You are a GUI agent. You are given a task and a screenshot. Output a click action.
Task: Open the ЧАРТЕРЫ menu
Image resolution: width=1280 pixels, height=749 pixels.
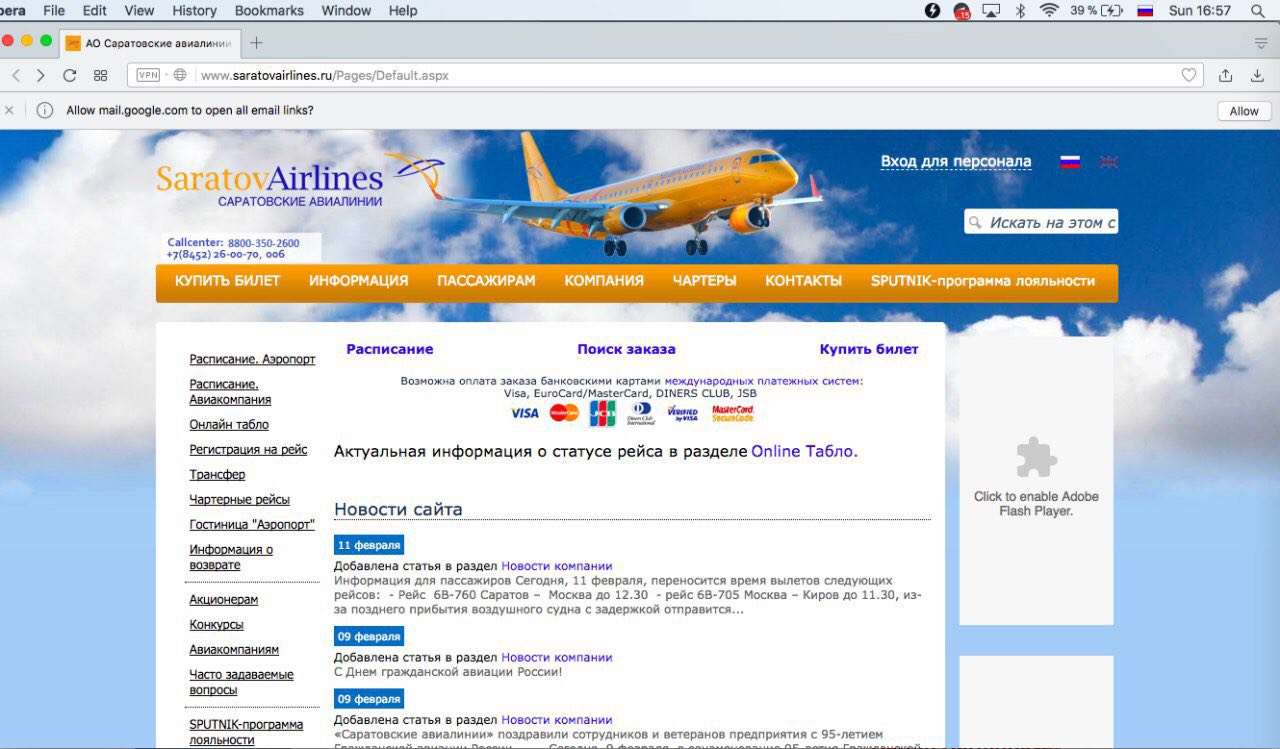(x=704, y=281)
